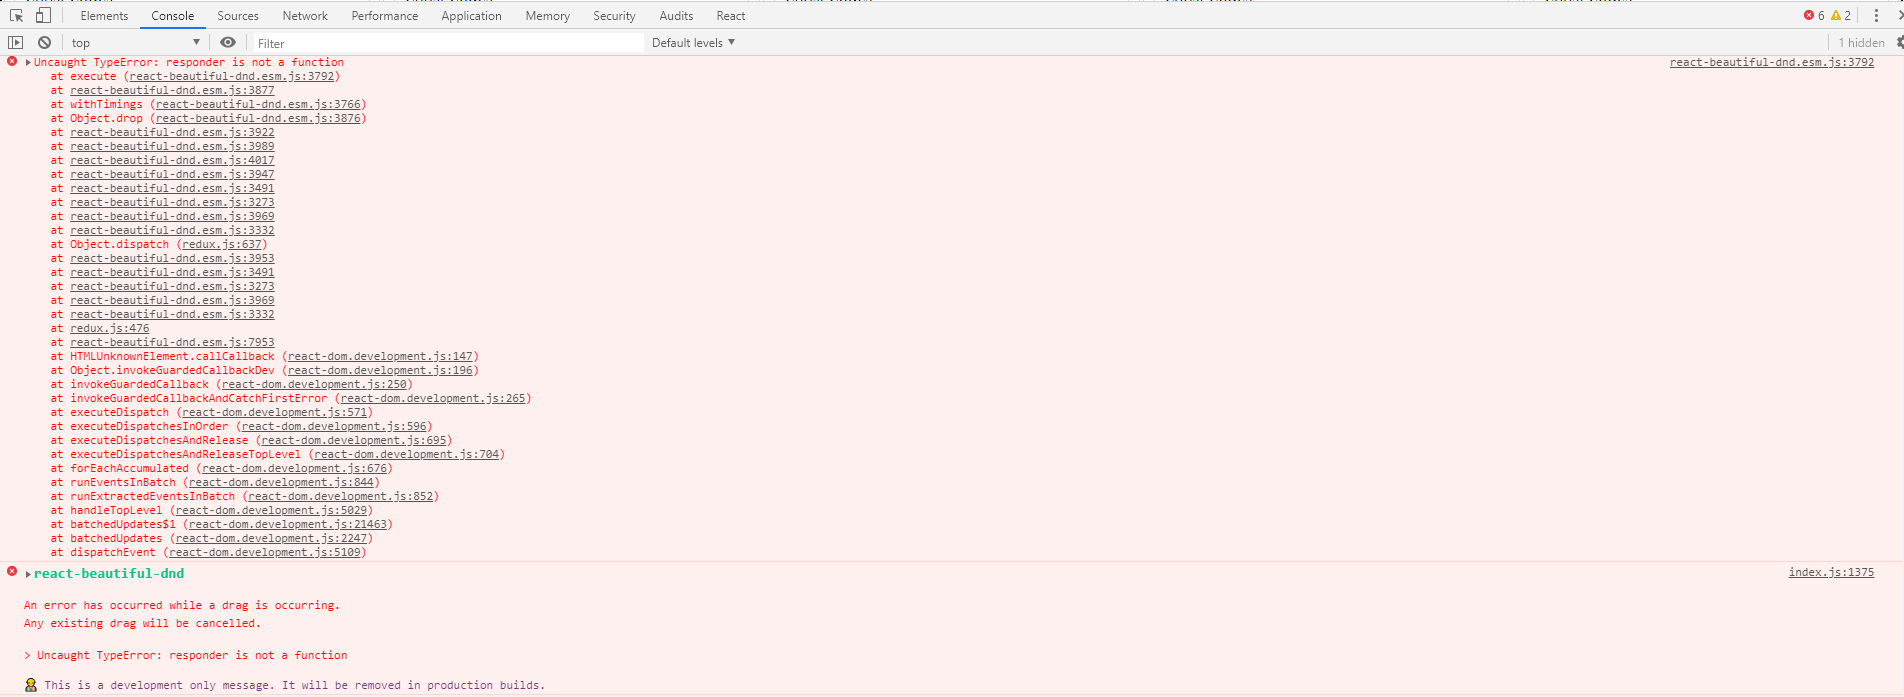Click the yellow warning count badge
The height and width of the screenshot is (697, 1904).
pyautogui.click(x=1841, y=16)
